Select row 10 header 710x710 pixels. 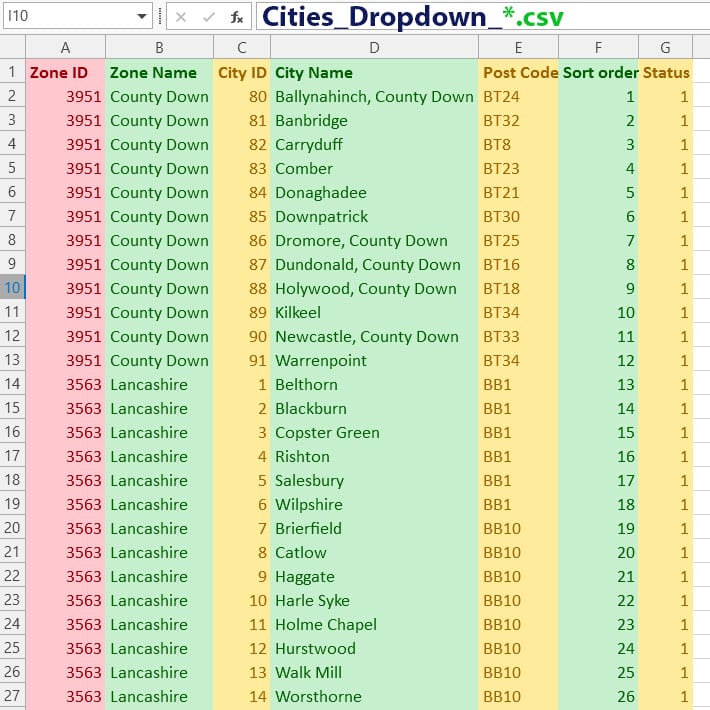(x=13, y=288)
